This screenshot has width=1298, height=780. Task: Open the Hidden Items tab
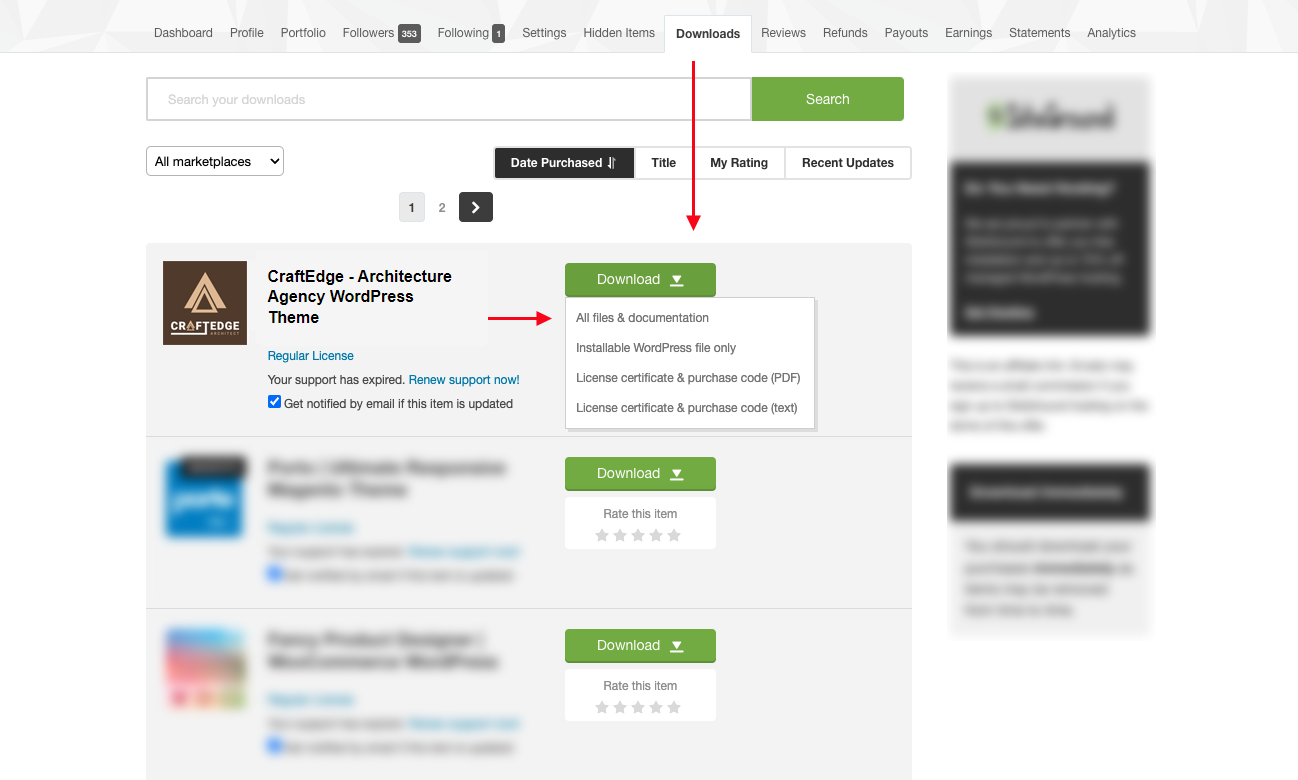pyautogui.click(x=619, y=33)
